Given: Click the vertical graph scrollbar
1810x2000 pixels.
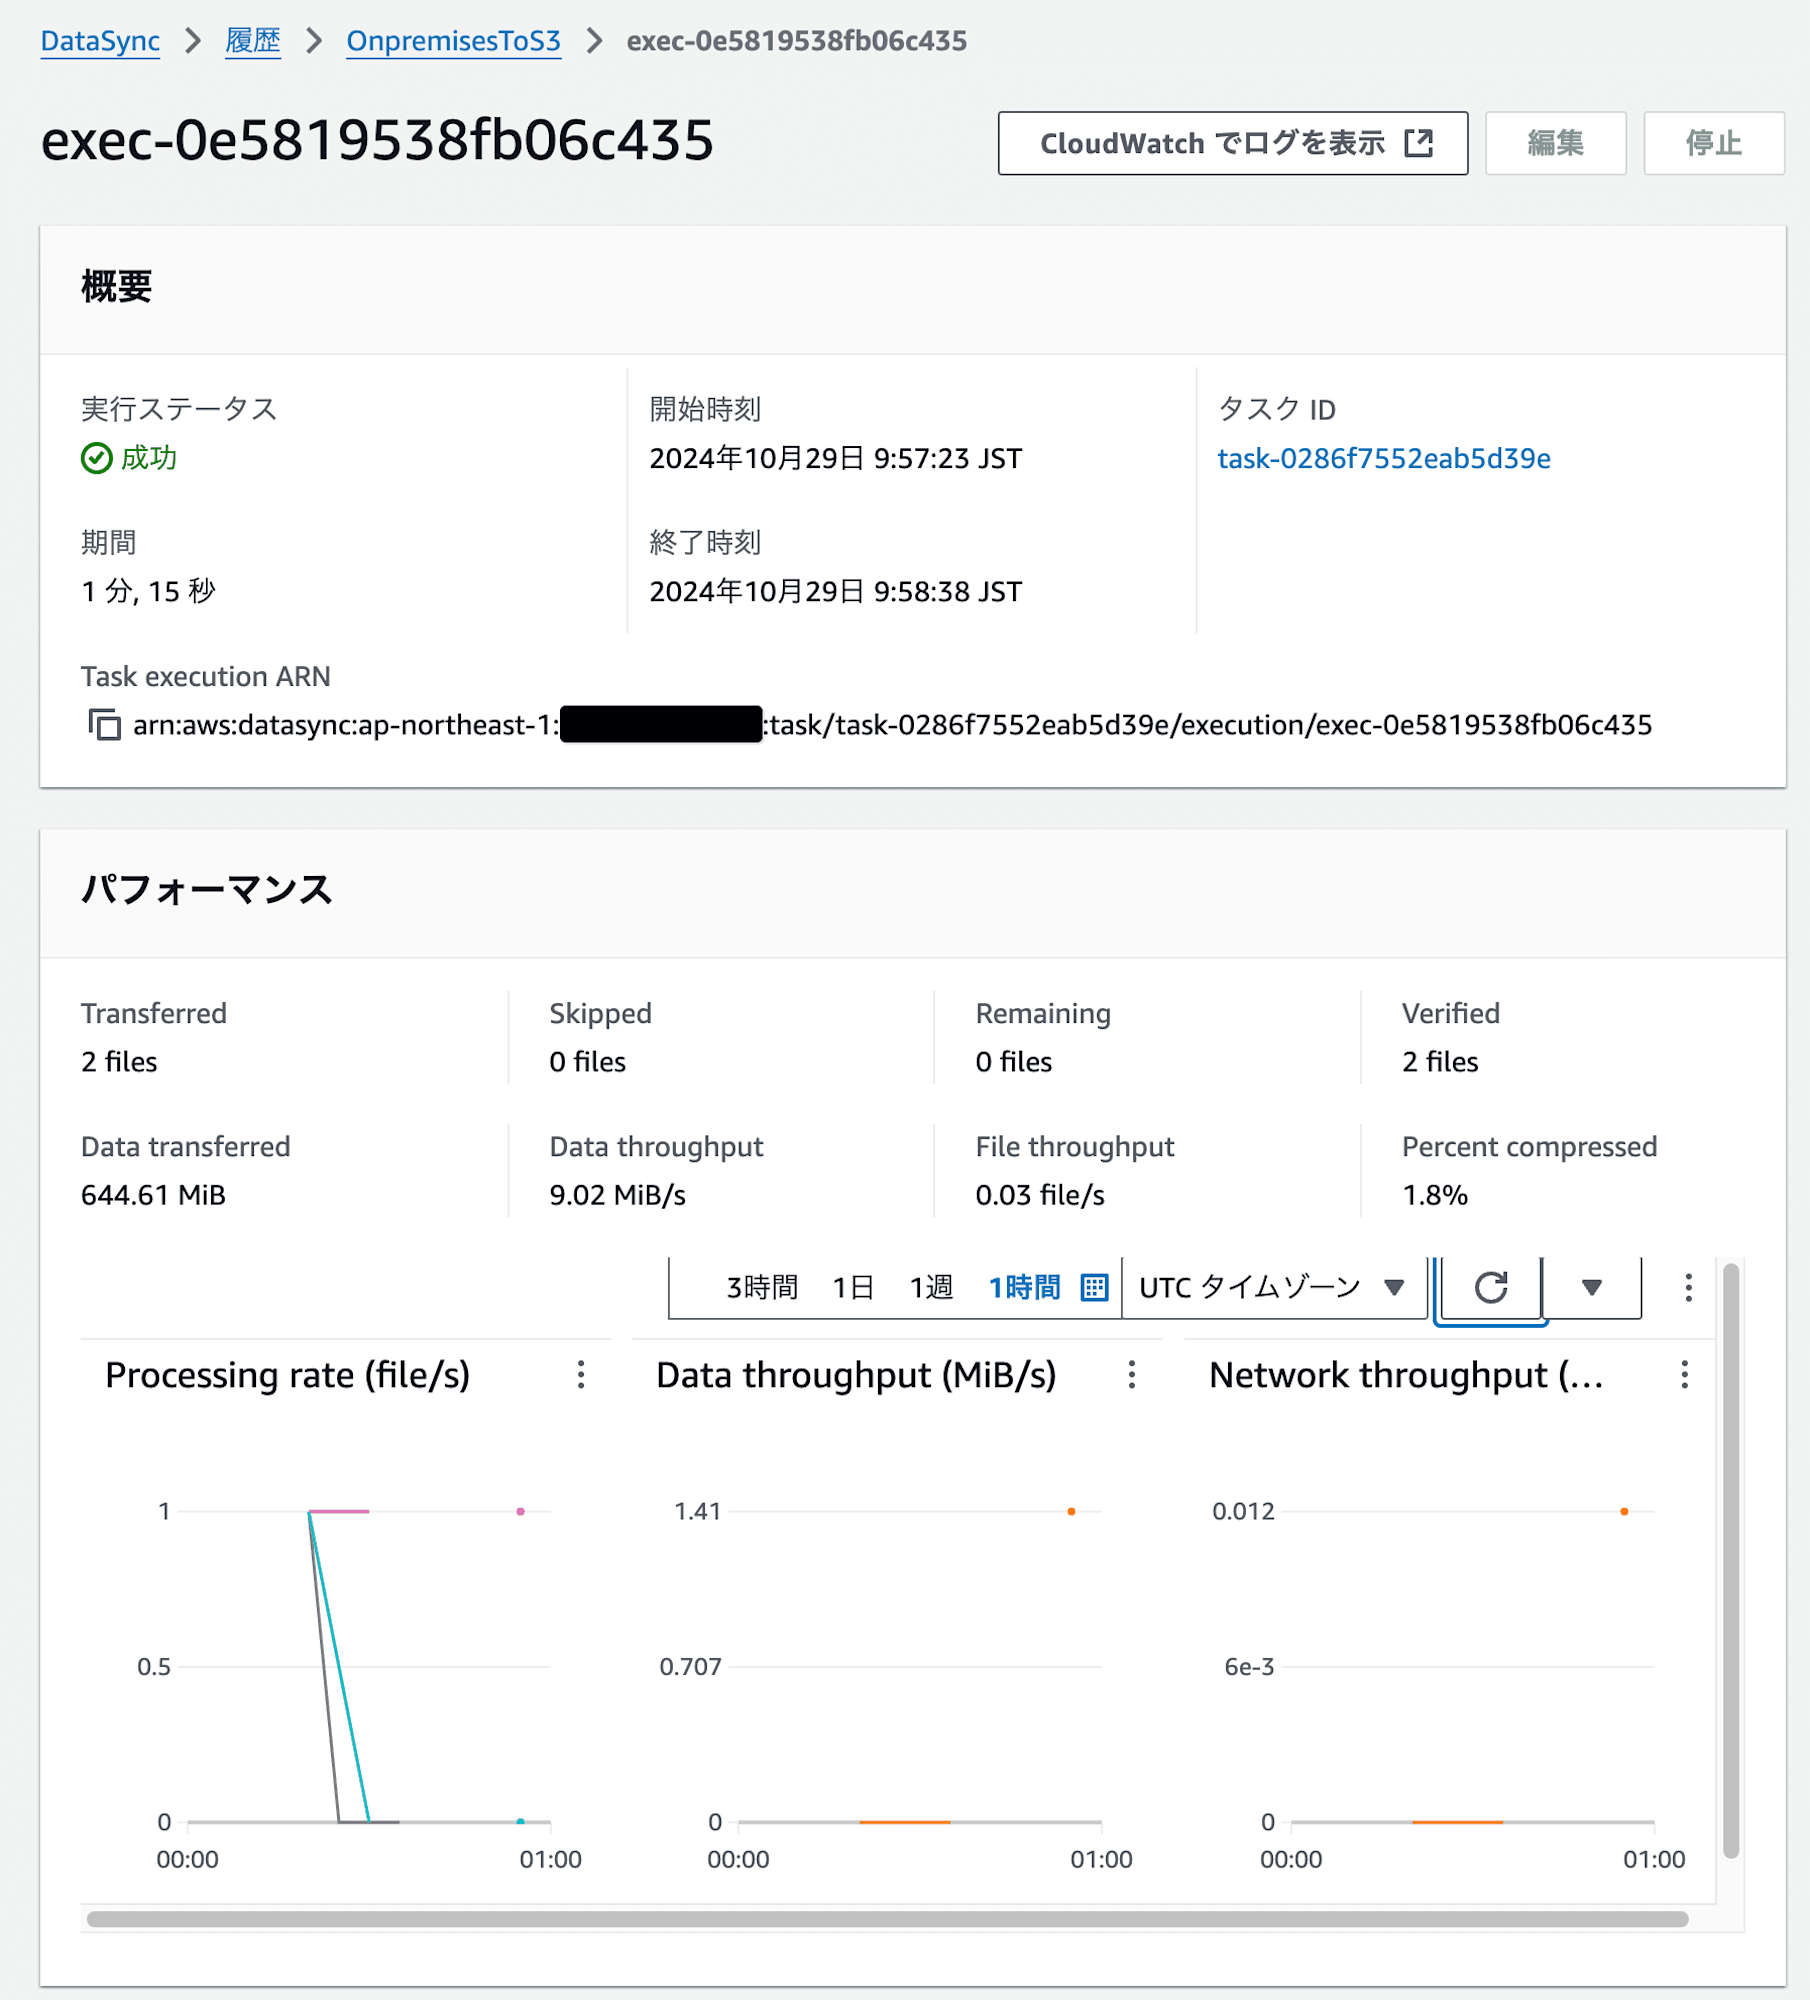Looking at the screenshot, I should click(1731, 1560).
